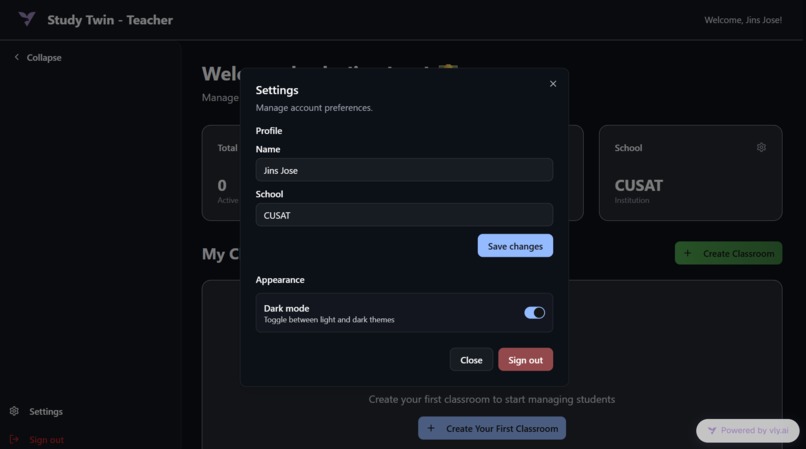806x449 pixels.
Task: Click the red Sign out button
Action: pyautogui.click(x=525, y=360)
